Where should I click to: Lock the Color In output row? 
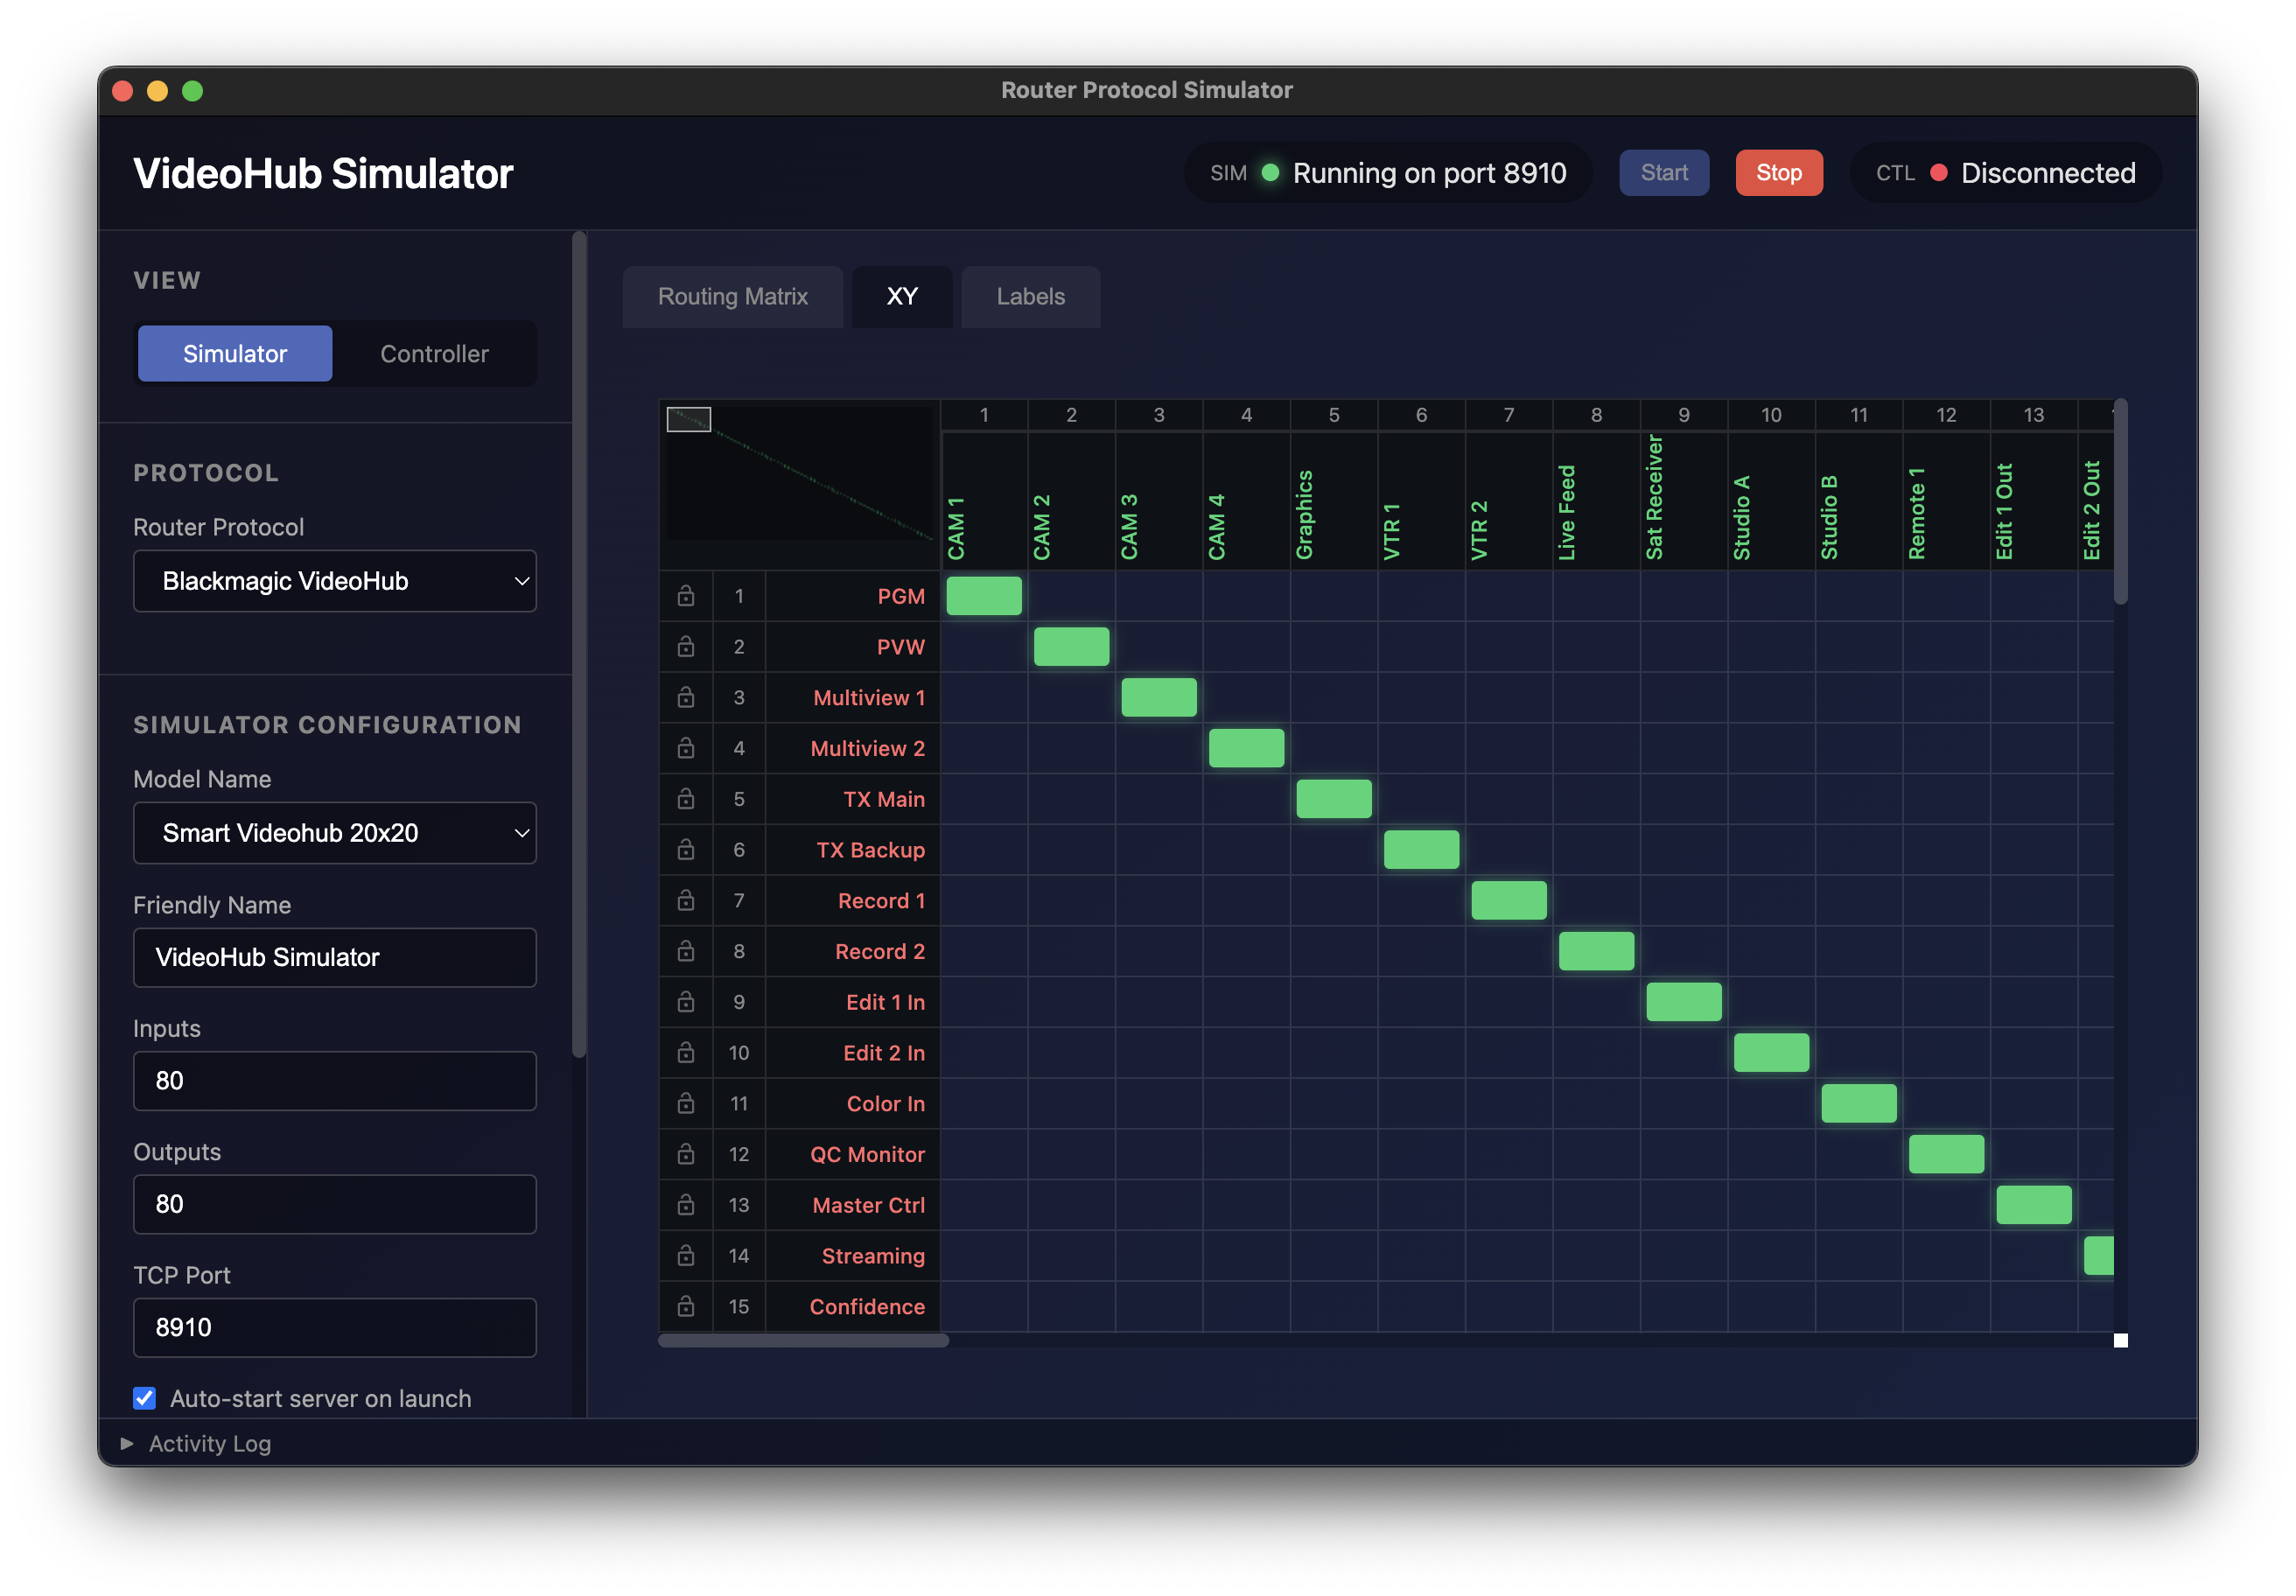point(686,1103)
